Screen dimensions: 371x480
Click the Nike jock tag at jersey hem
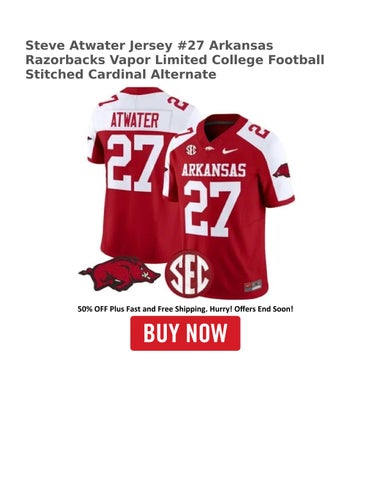point(253,287)
